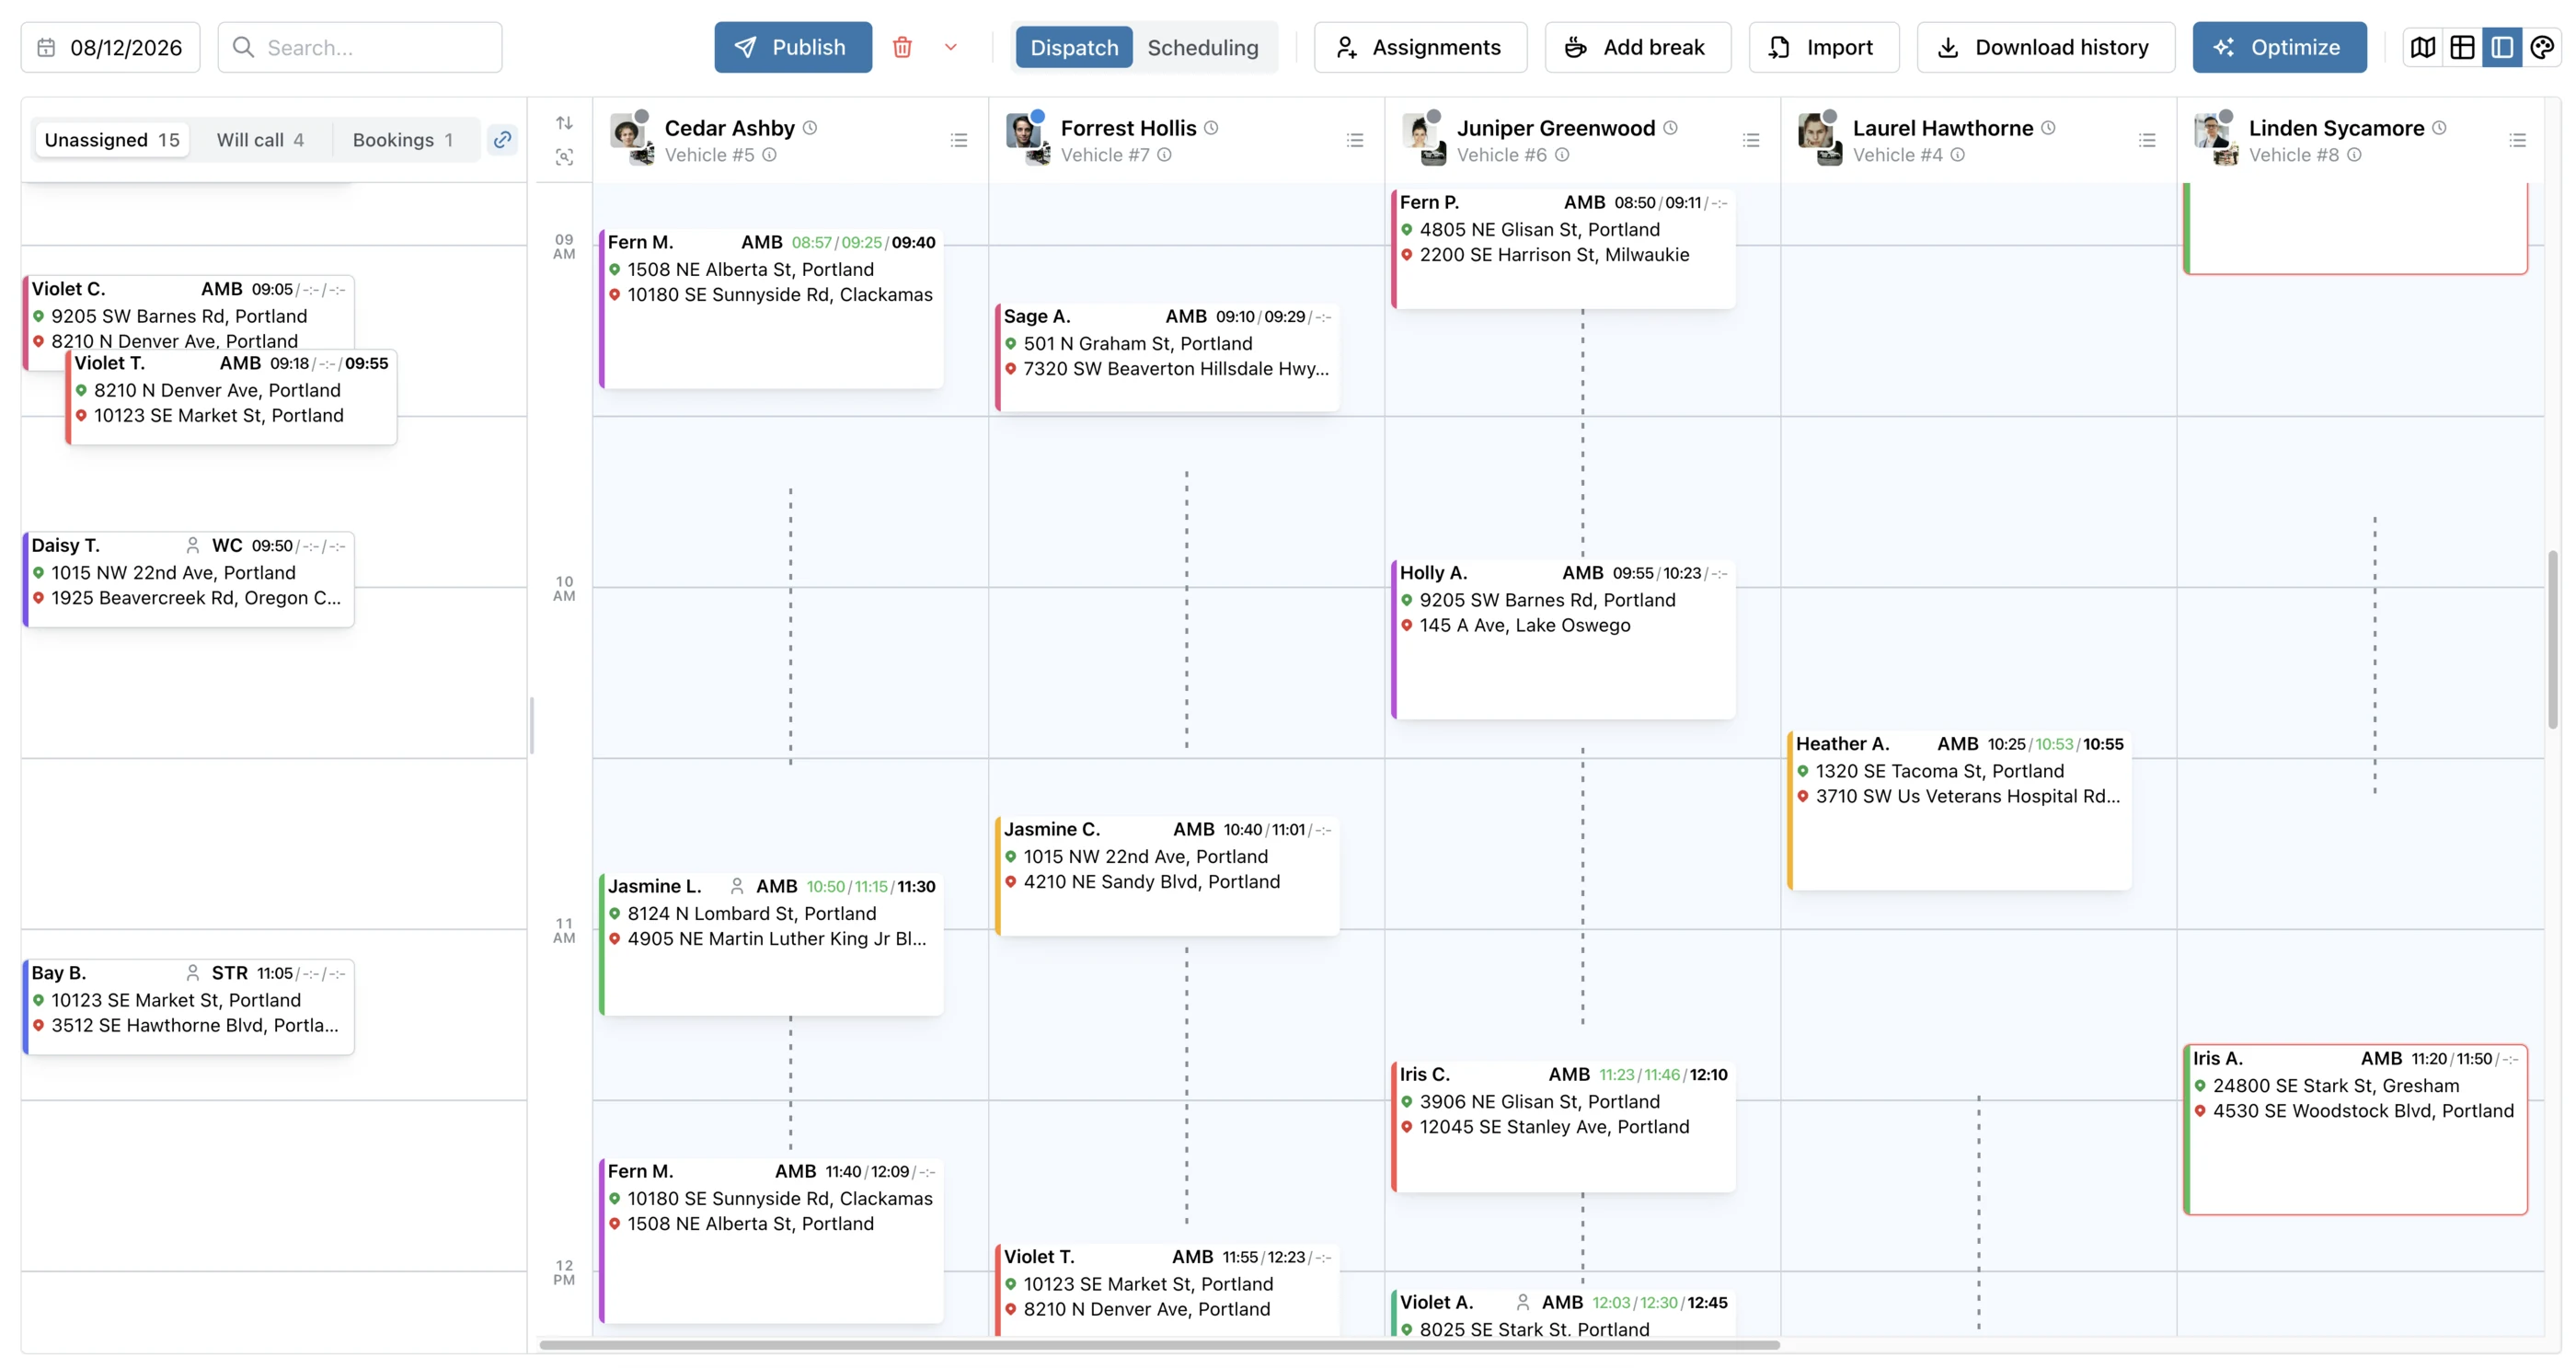Click info icon beside Vehicle #4
This screenshot has width=2576, height=1368.
[x=1958, y=154]
